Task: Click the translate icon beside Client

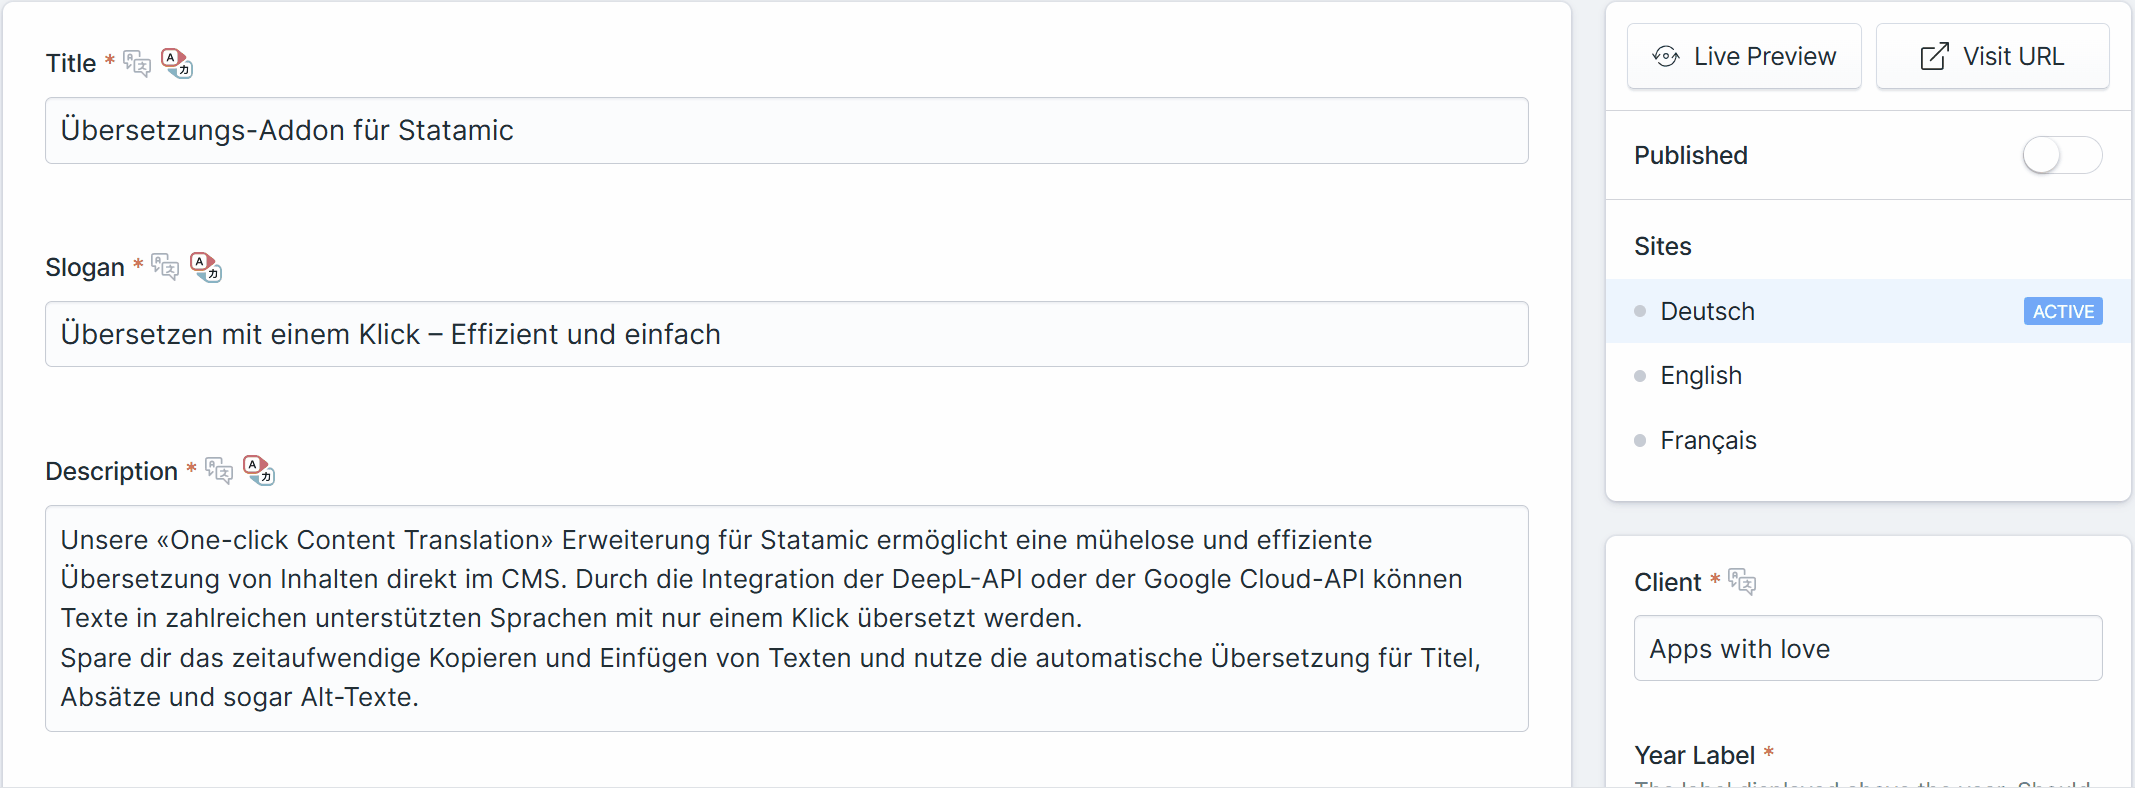Action: click(x=1744, y=583)
